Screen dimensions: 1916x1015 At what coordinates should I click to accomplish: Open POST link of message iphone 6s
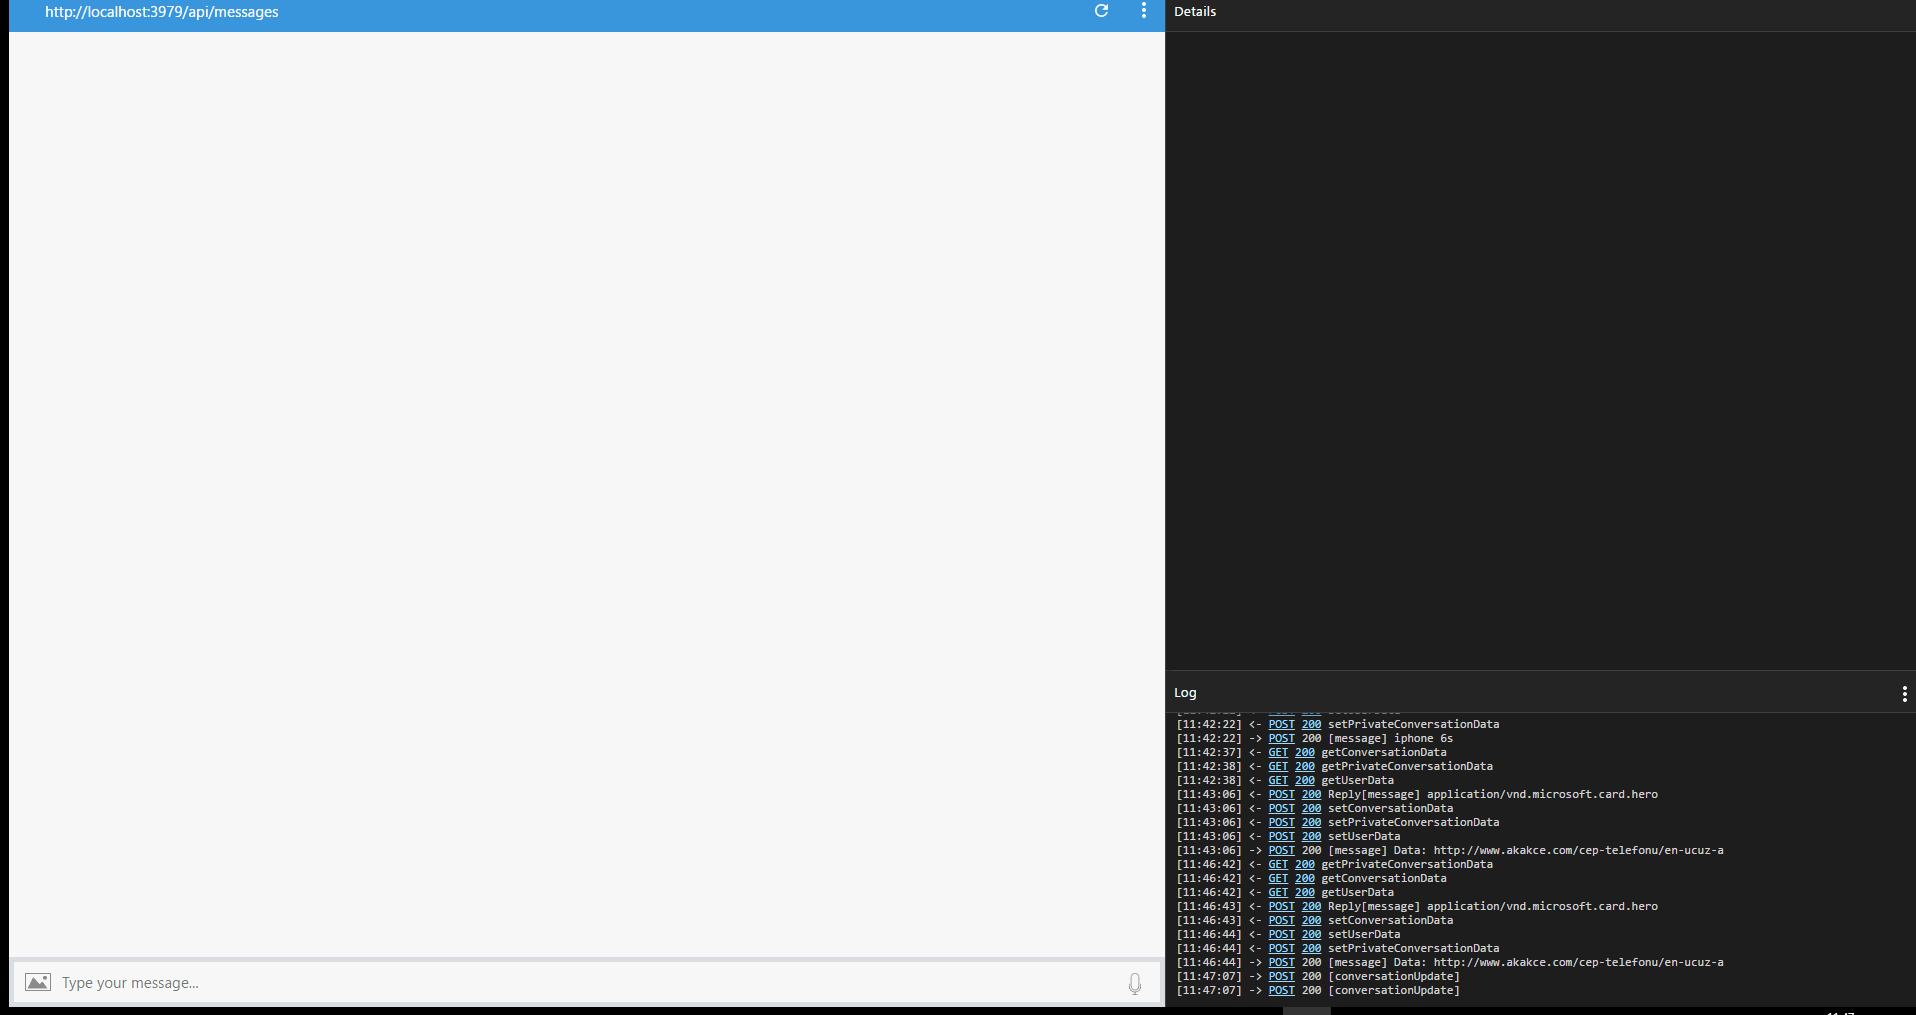1281,738
